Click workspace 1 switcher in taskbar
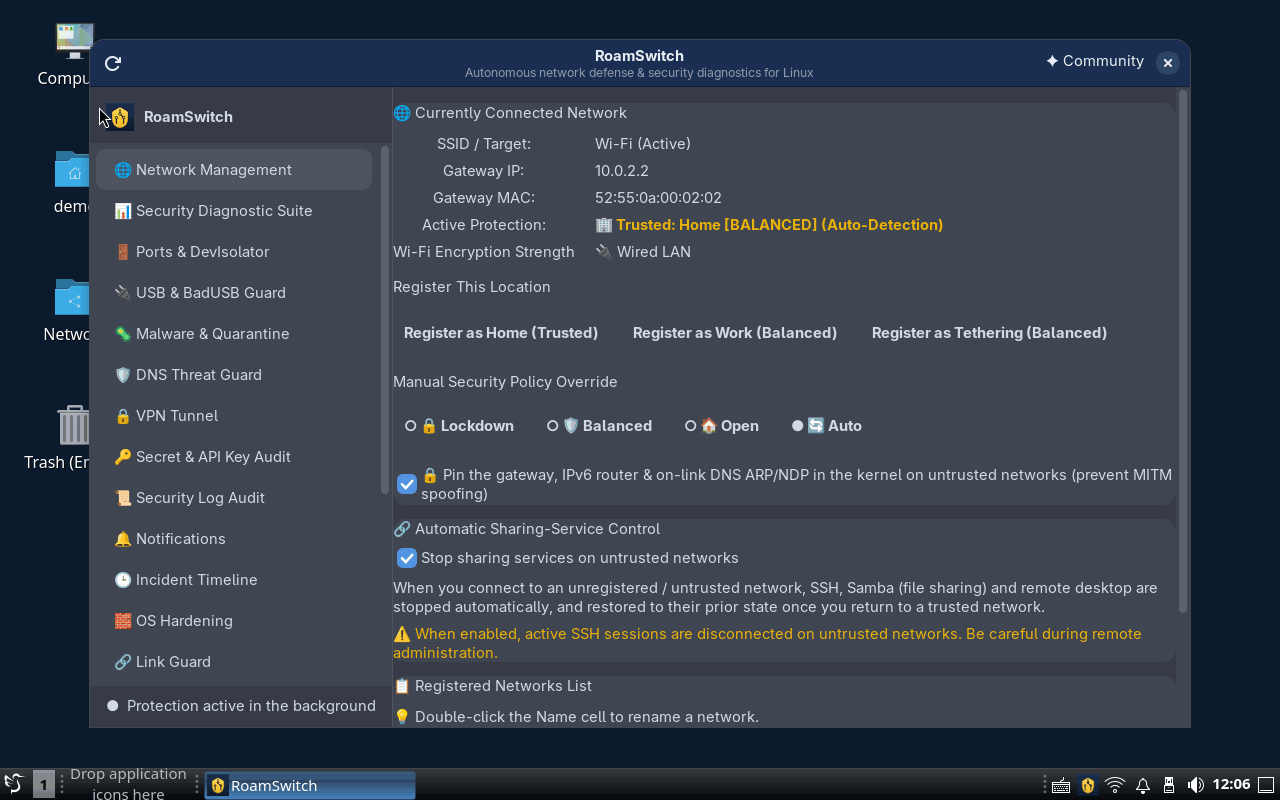1280x800 pixels. tap(43, 785)
